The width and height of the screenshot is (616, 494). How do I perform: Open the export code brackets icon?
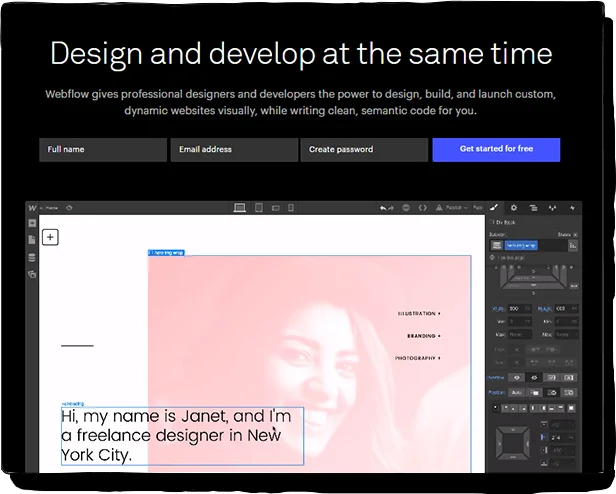pos(422,208)
